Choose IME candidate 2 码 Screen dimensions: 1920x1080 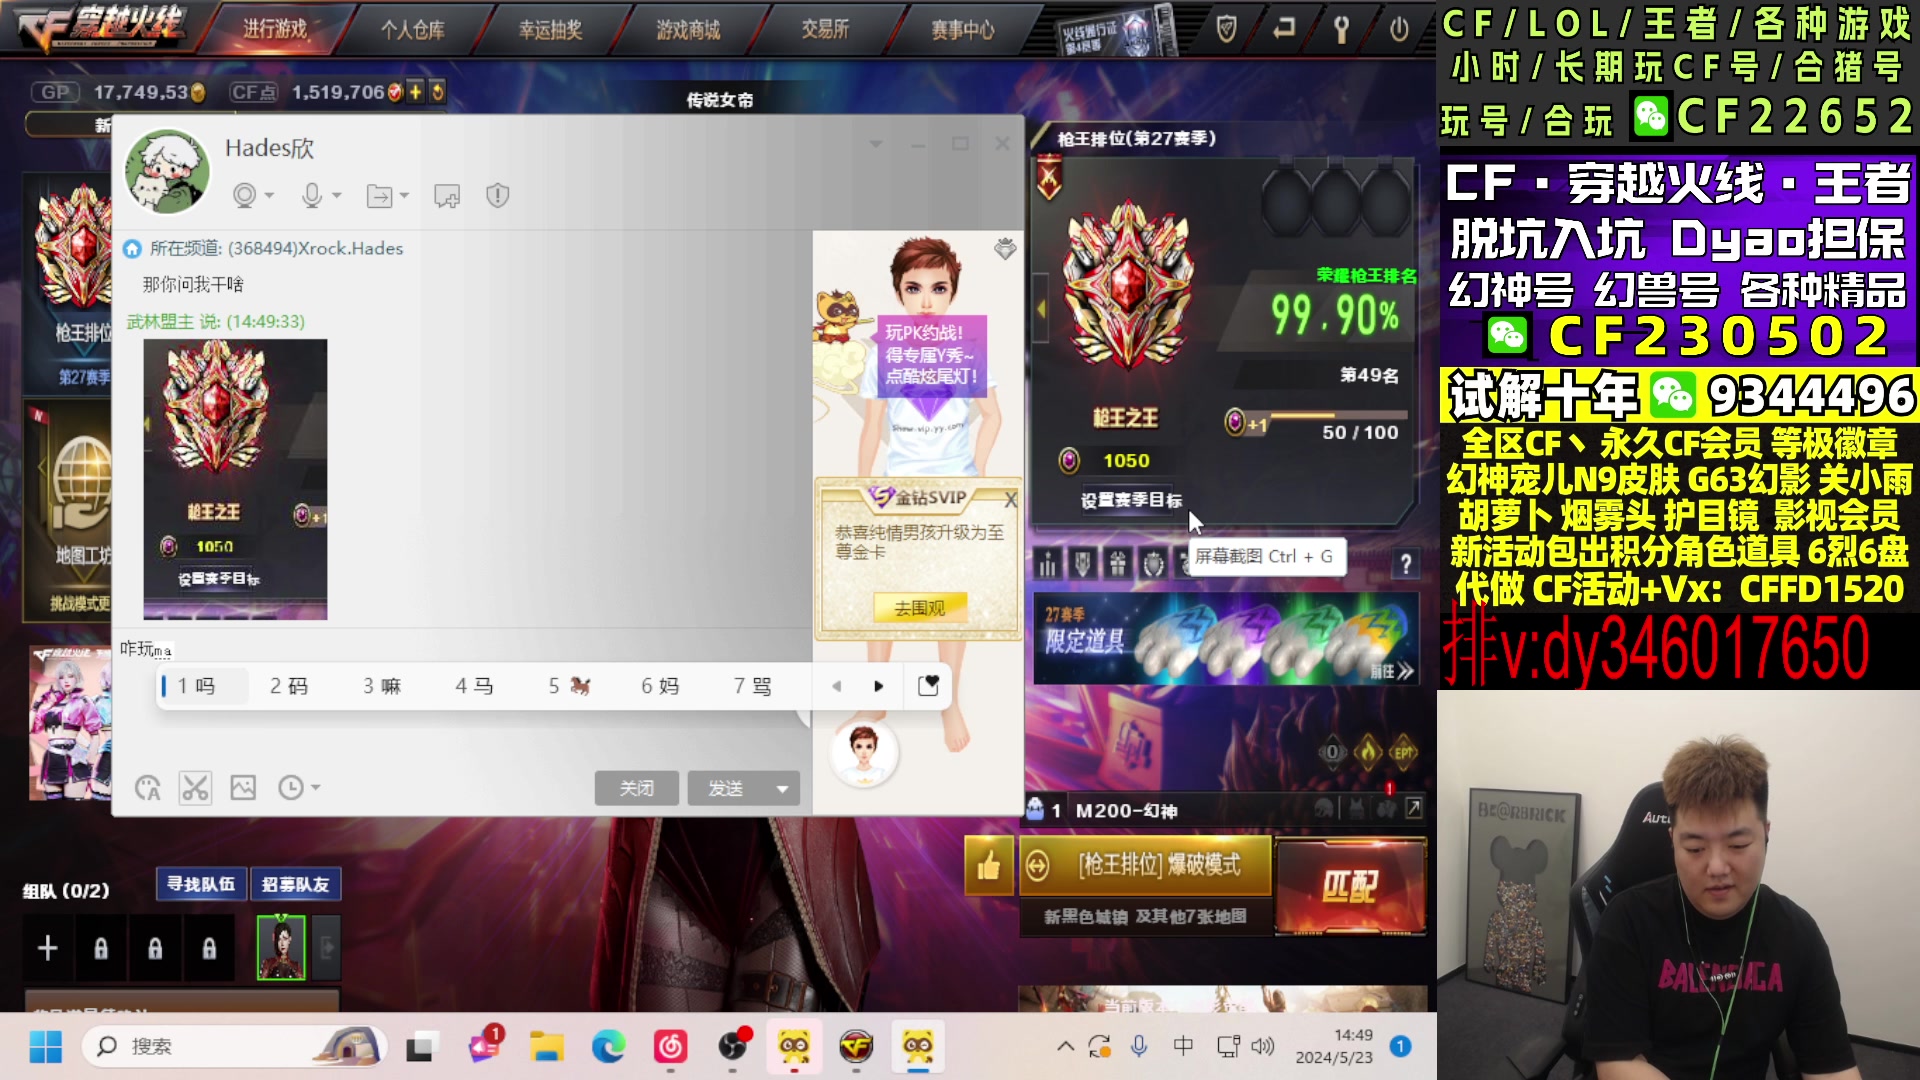pos(289,686)
